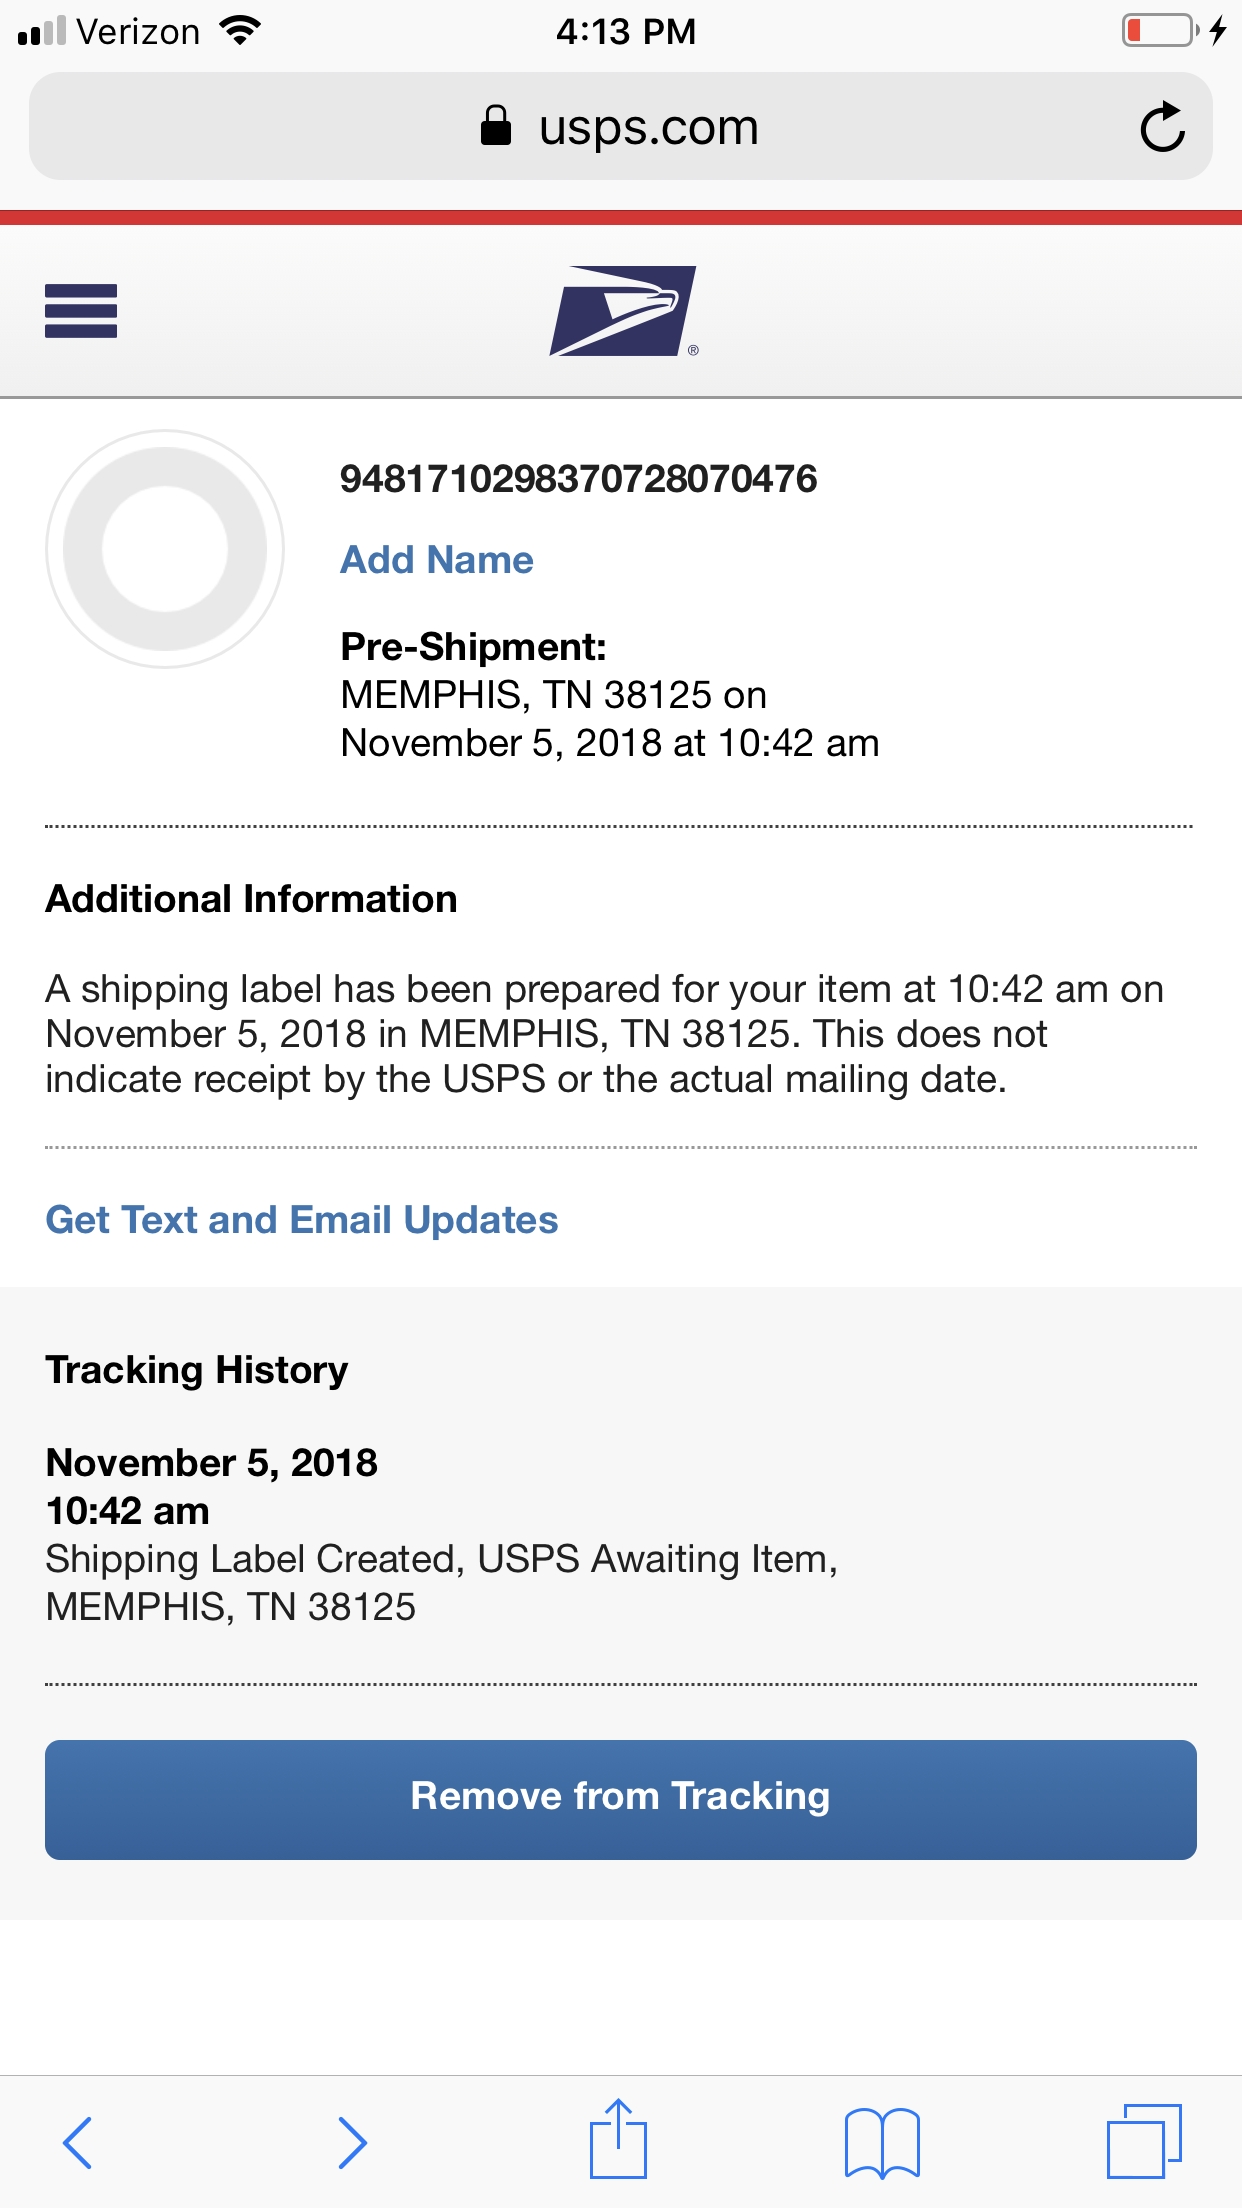1242x2208 pixels.
Task: Select the tracking number 9481710298370728070476
Action: pyautogui.click(x=579, y=479)
